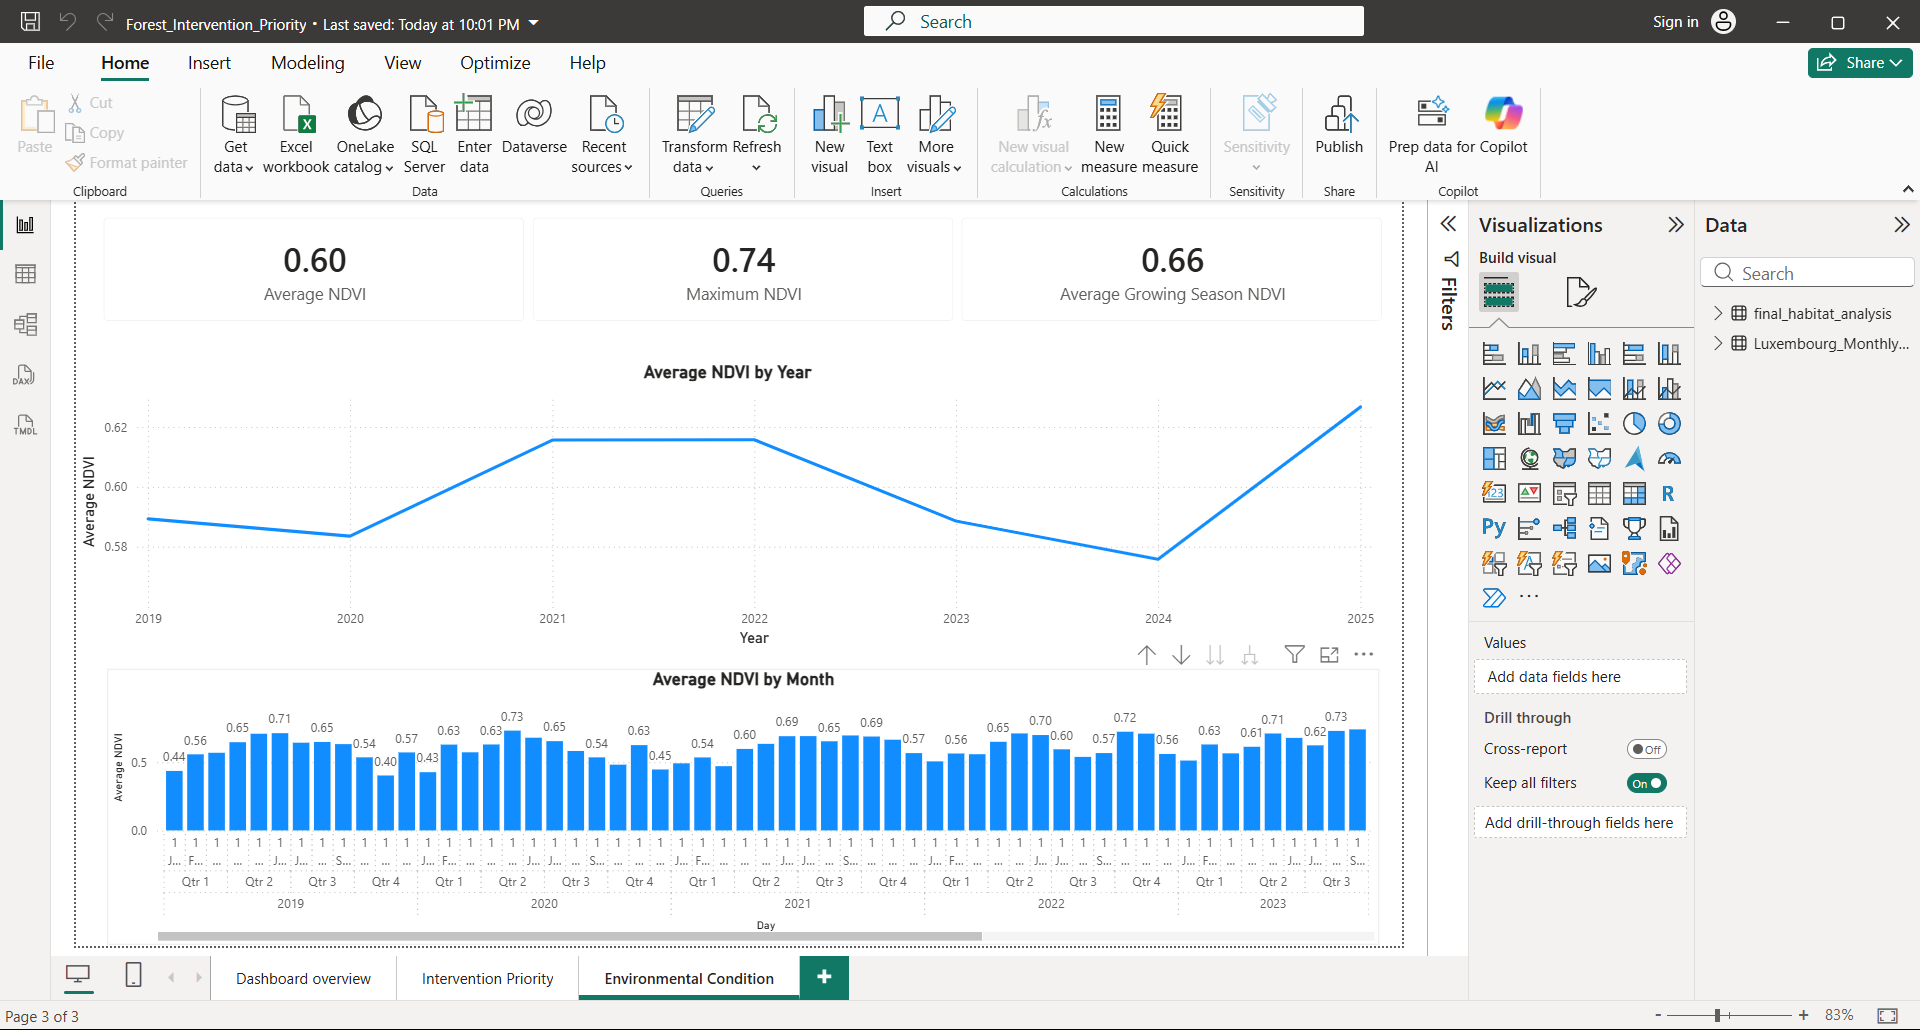Open the Optimize ribbon tab

point(495,63)
